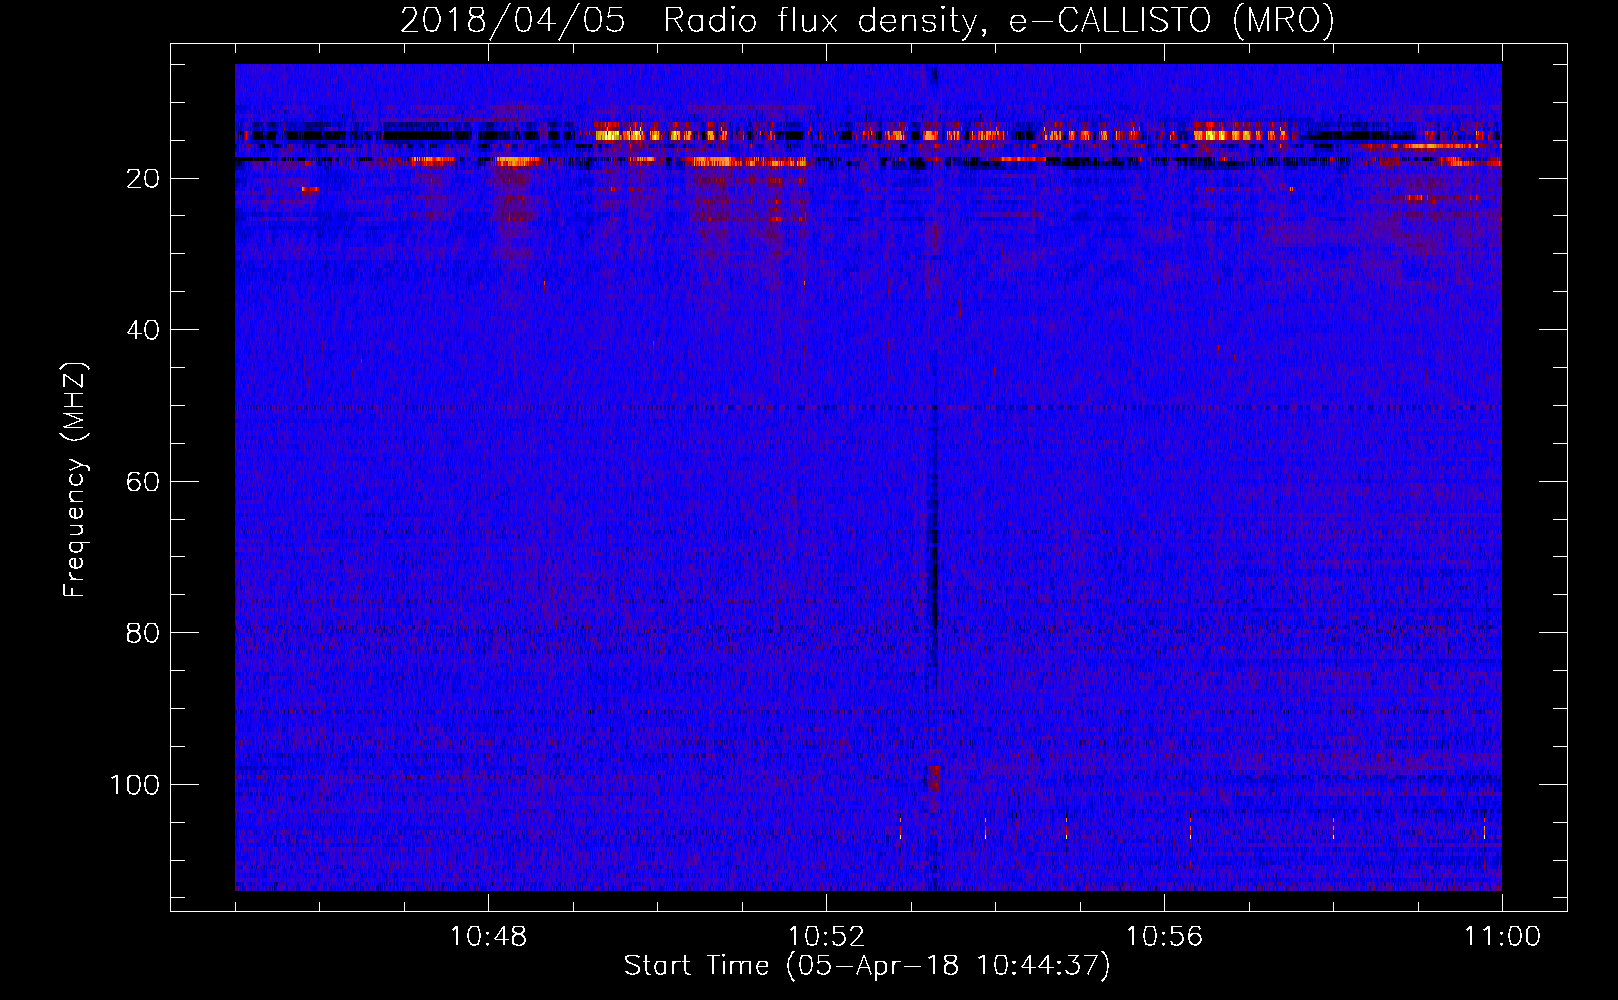This screenshot has height=1000, width=1618.
Task: Click the '60' frequency tick label
Action: click(x=143, y=482)
